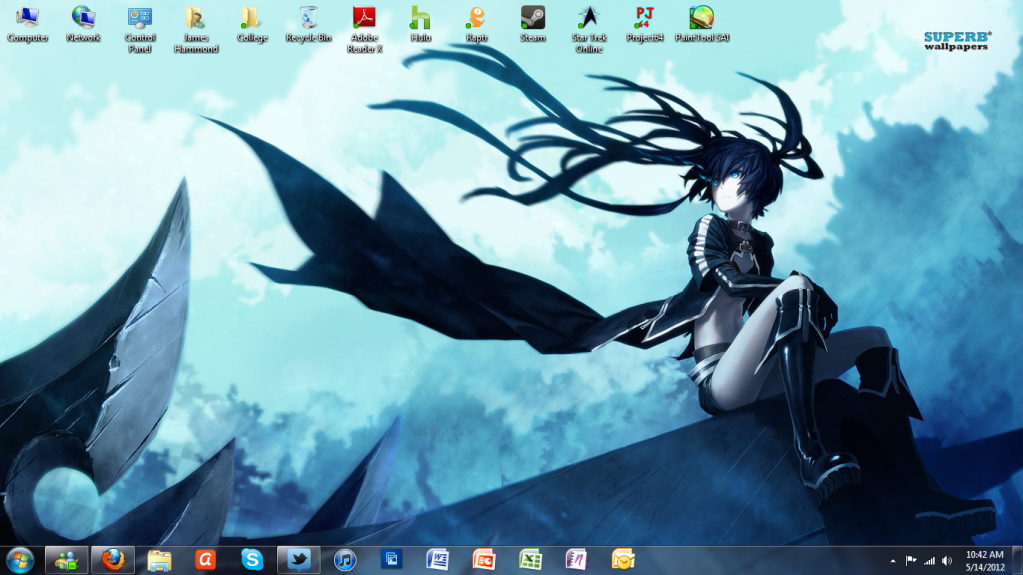1023x575 pixels.
Task: Switch to the Twitter bird taskbar app
Action: pos(299,560)
